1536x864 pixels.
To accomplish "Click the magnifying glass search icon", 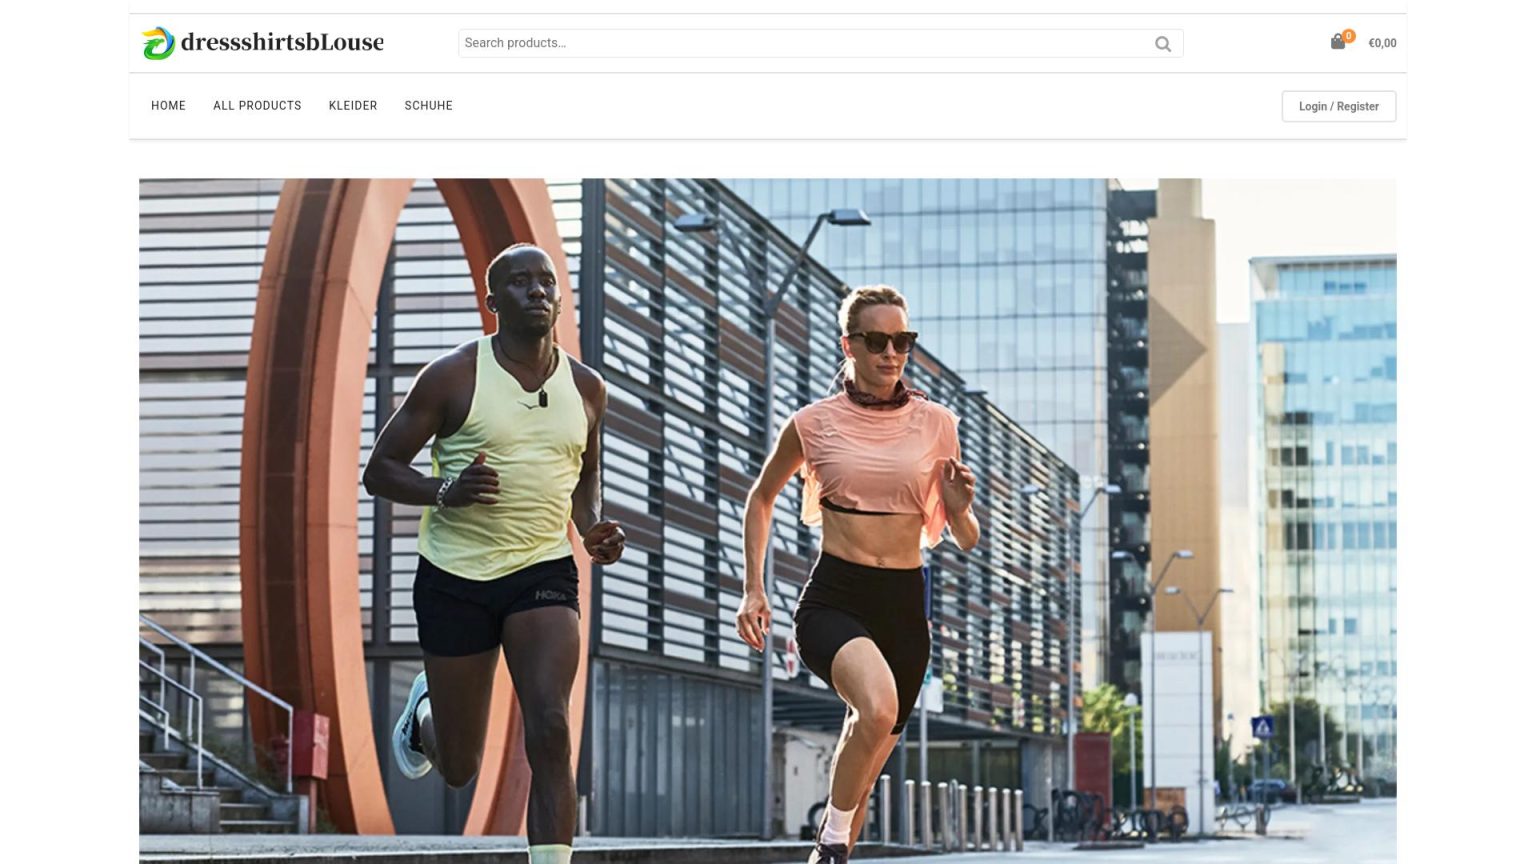I will (1162, 44).
